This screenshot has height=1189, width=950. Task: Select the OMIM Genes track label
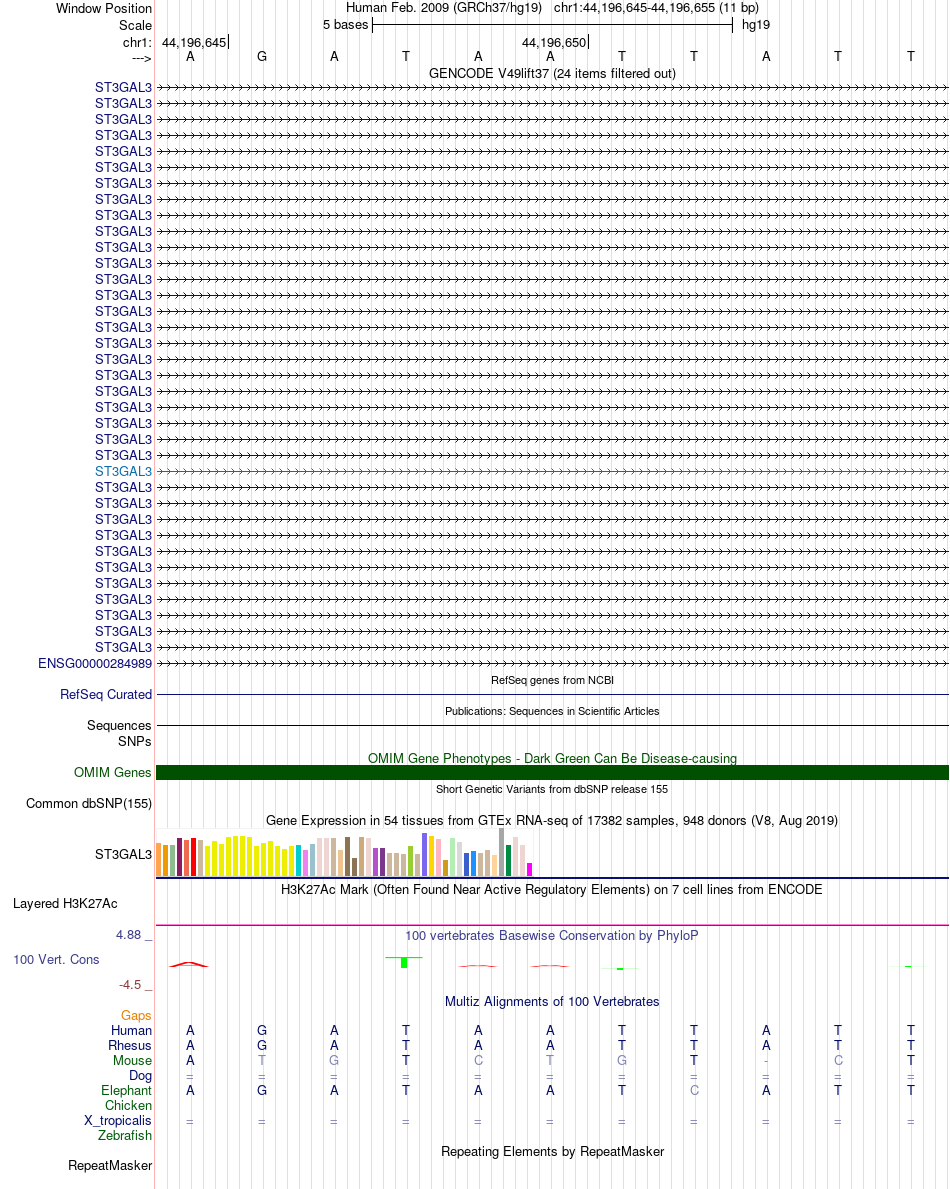coord(112,773)
